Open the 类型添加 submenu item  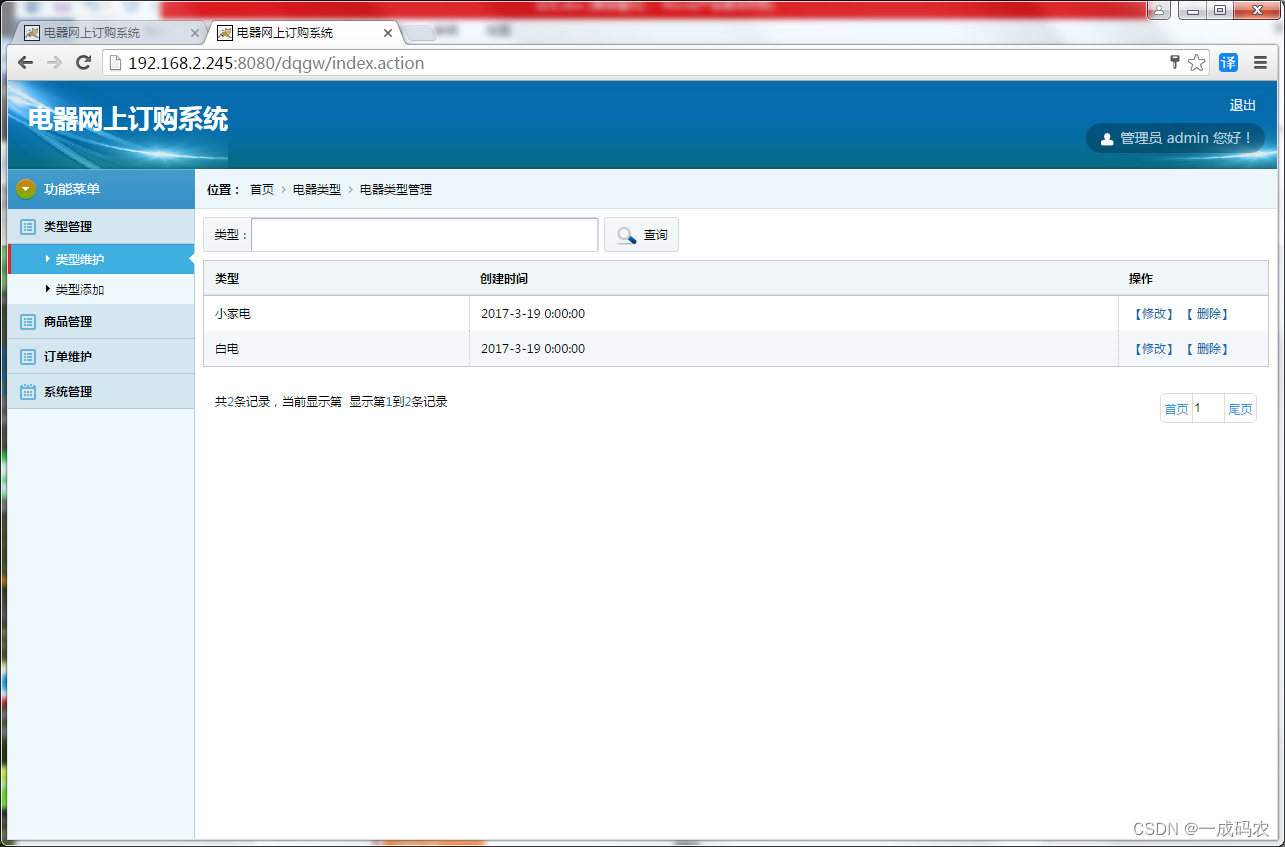click(101, 290)
